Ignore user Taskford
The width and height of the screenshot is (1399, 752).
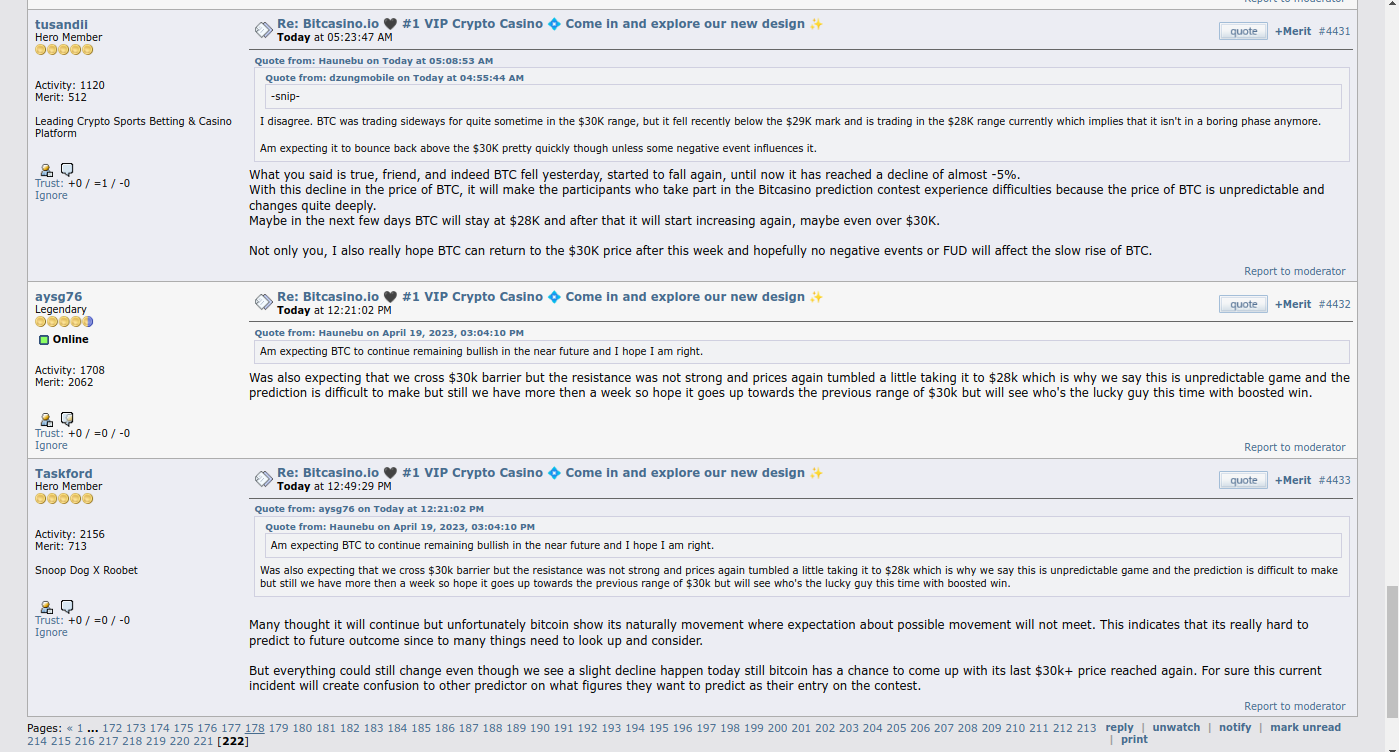coord(51,633)
